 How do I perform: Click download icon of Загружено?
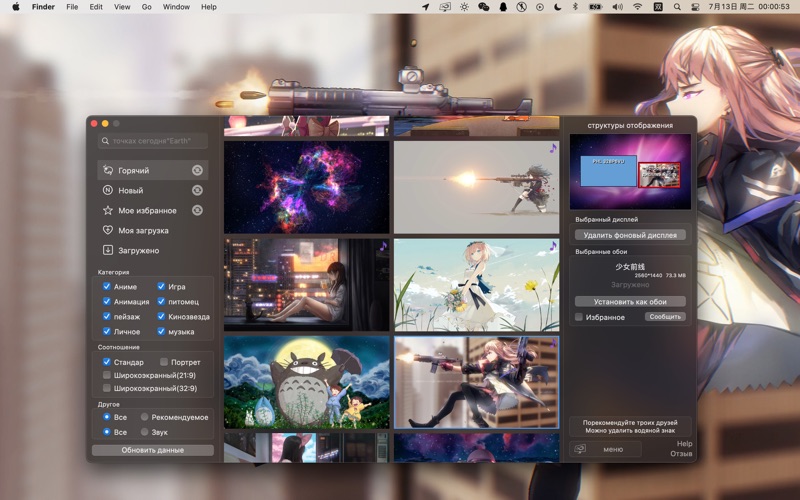tap(108, 250)
